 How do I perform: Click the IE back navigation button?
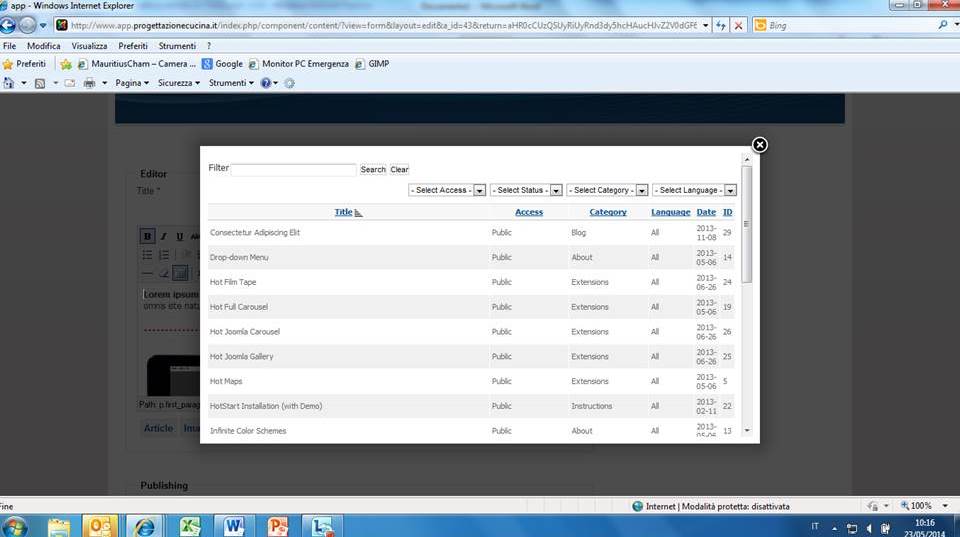click(7, 25)
